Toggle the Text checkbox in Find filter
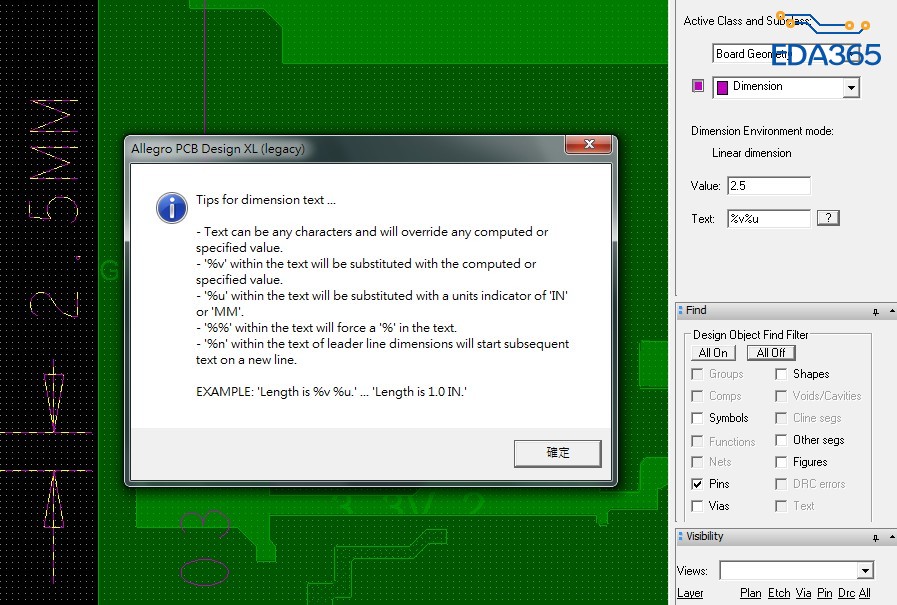 click(781, 506)
